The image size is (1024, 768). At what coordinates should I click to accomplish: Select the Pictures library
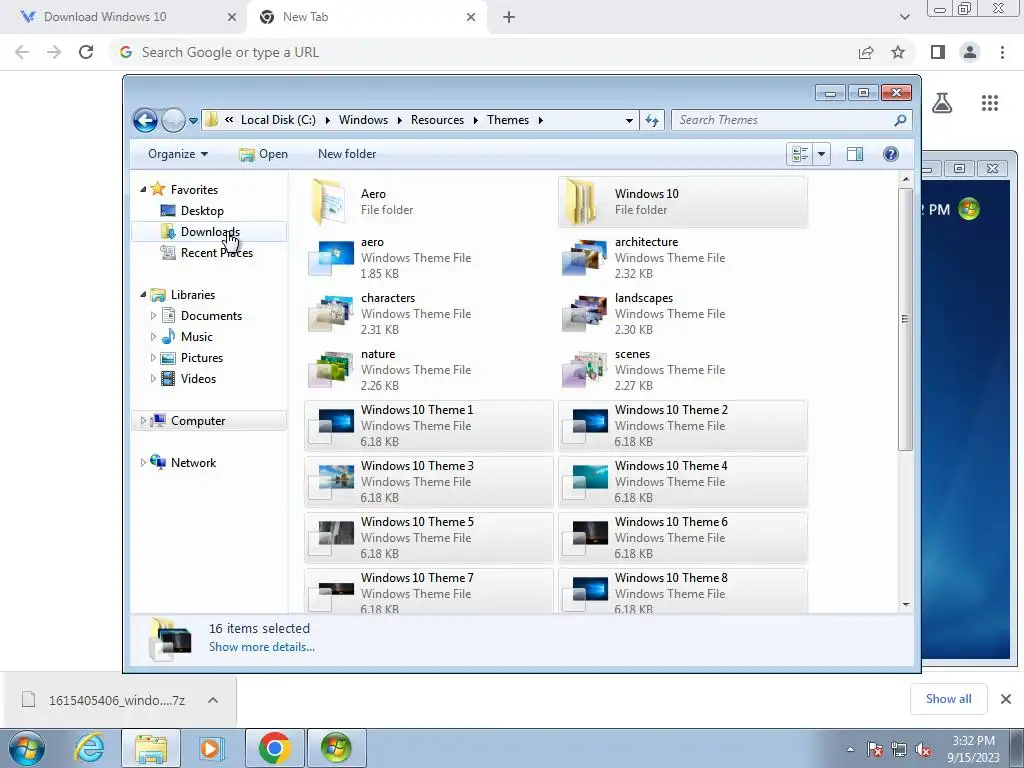click(x=202, y=358)
